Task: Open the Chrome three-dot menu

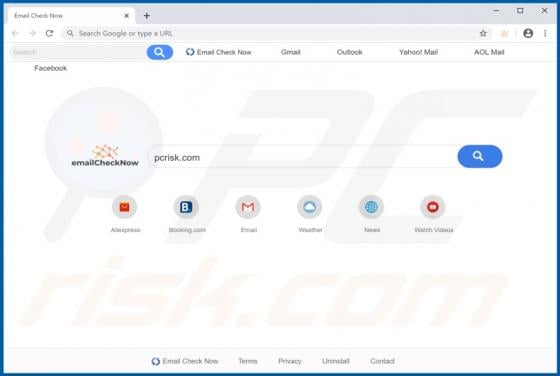Action: pyautogui.click(x=545, y=33)
